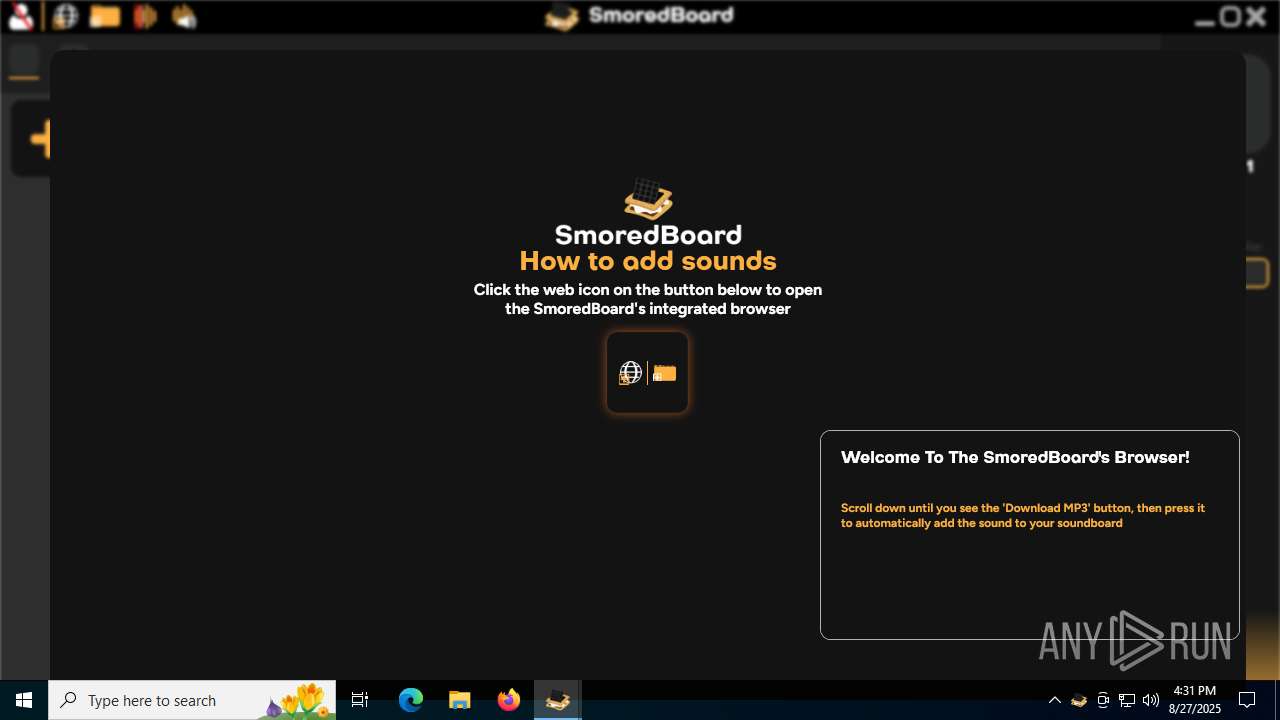
Task: Open the Action Center notifications
Action: (1247, 700)
